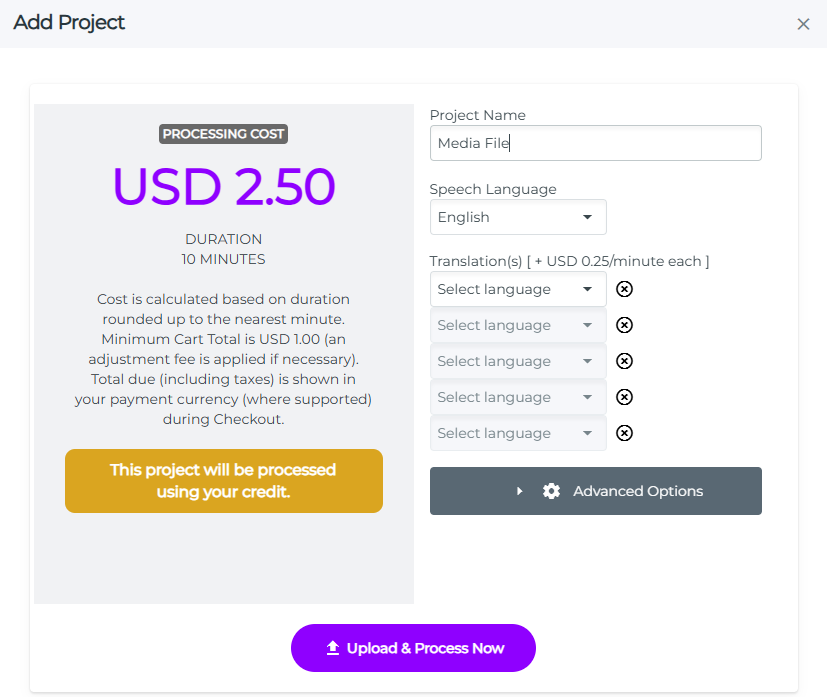Screen dimensions: 827x697
Task: Click the Processing Cost badge
Action: pos(223,134)
